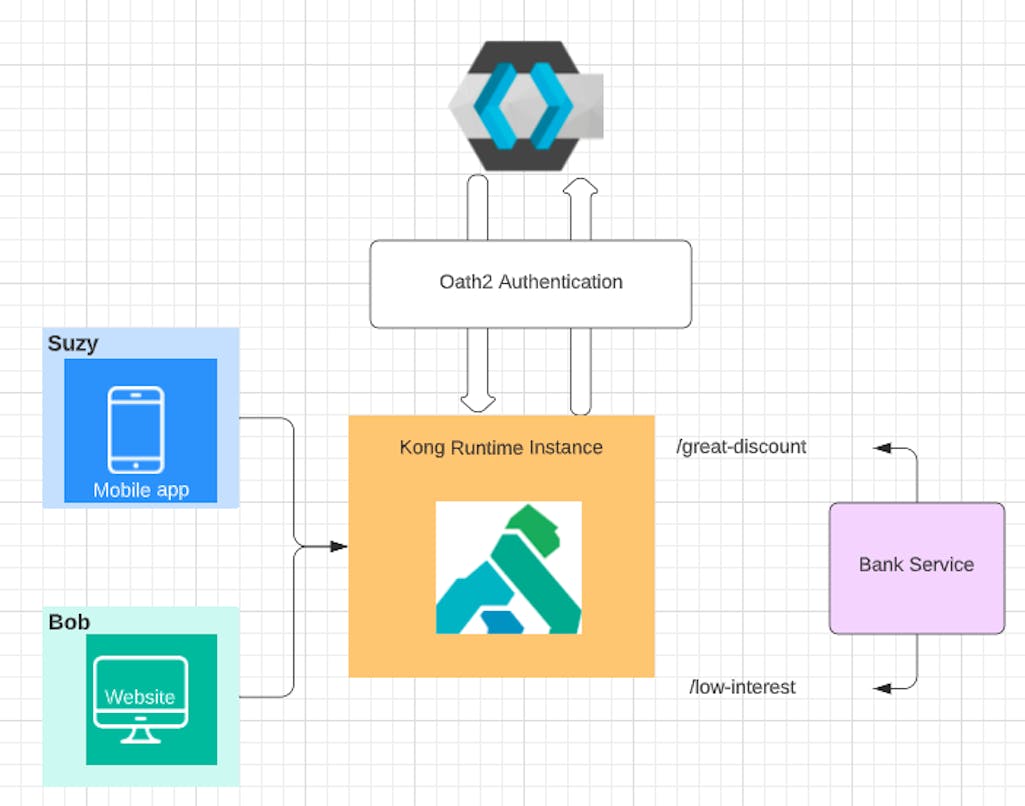This screenshot has height=806, width=1025.
Task: Select the /great-discount route text
Action: coord(741,447)
